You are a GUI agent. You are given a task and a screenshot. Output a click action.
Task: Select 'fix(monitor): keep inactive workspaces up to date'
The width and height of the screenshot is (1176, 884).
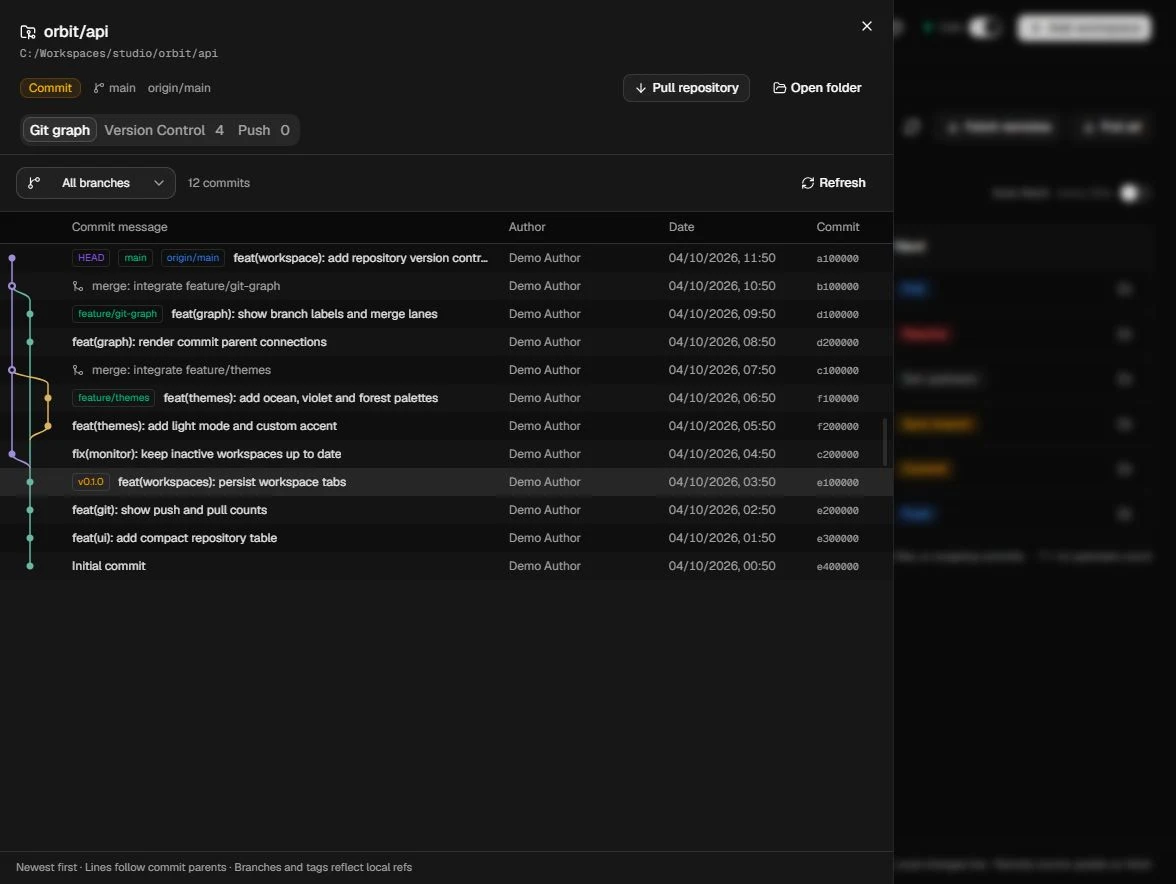pos(446,454)
